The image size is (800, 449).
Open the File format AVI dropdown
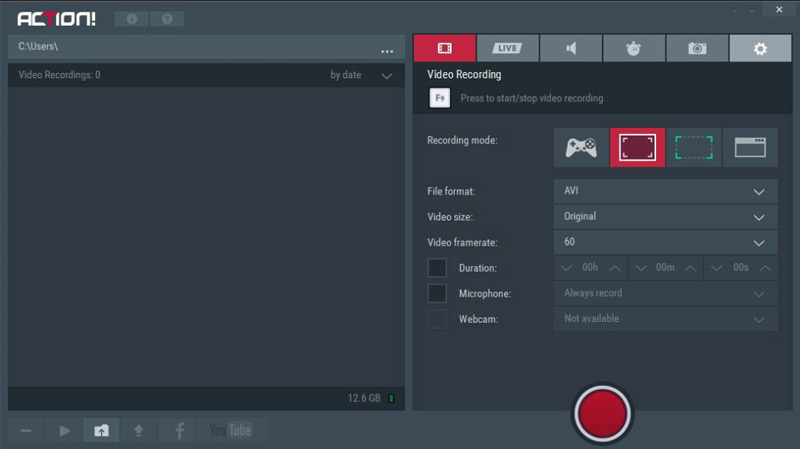tap(665, 191)
